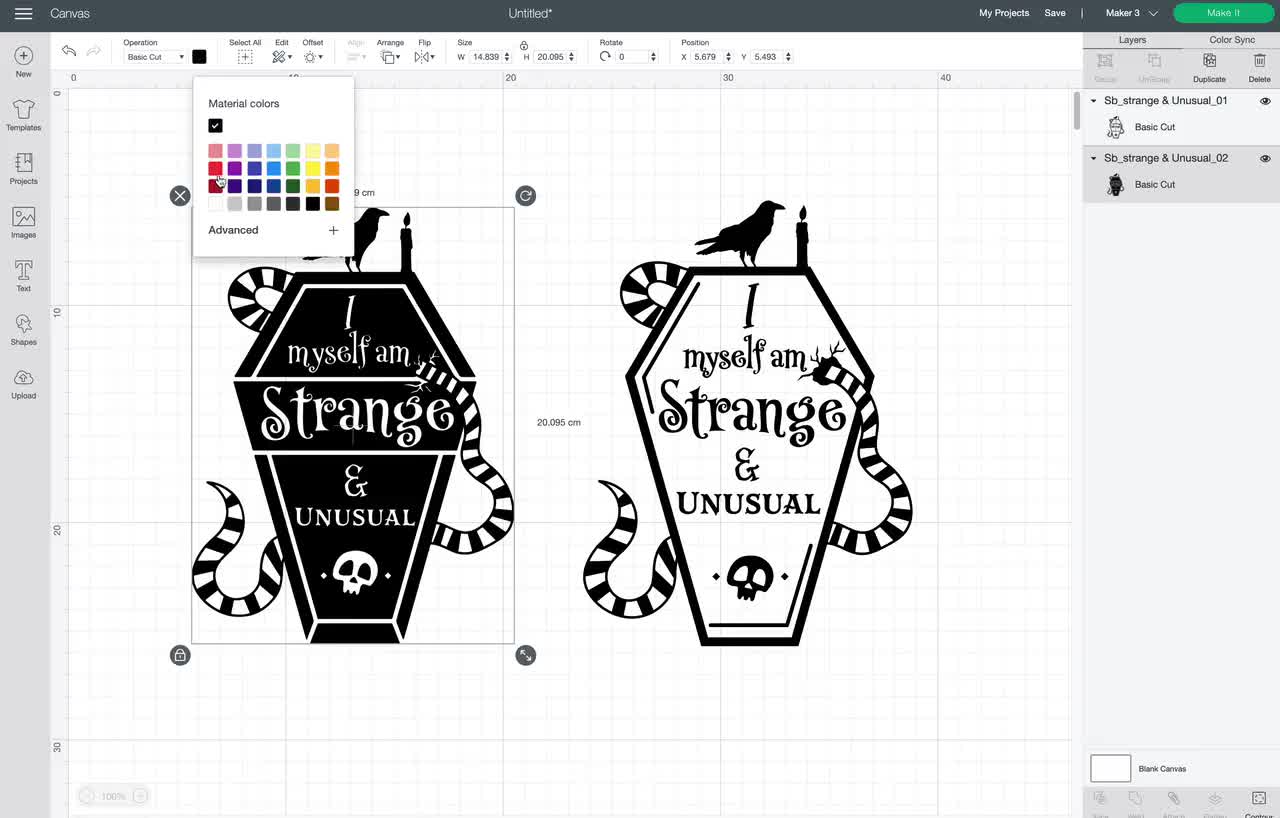Click the Y position stepper
The image size is (1280, 818).
788,57
